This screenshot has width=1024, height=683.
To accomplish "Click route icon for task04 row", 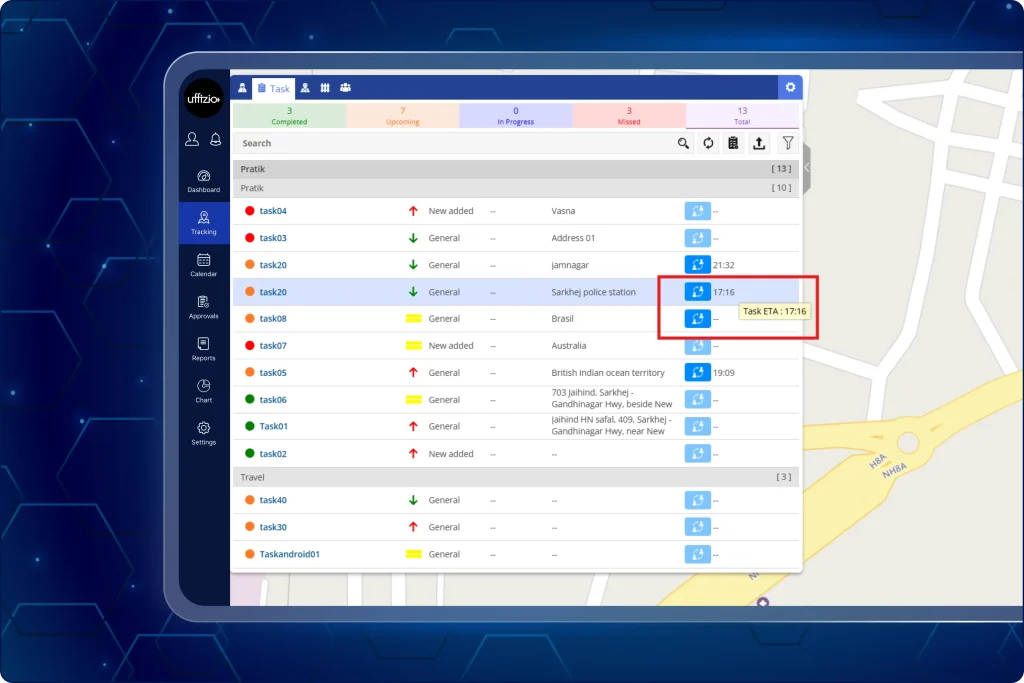I will tap(697, 211).
